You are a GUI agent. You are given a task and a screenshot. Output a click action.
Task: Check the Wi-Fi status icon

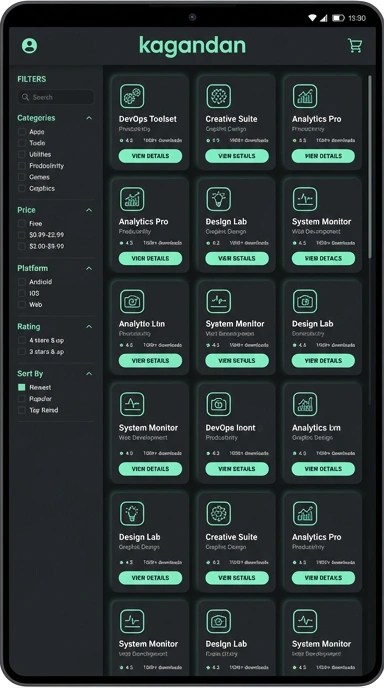tap(312, 18)
